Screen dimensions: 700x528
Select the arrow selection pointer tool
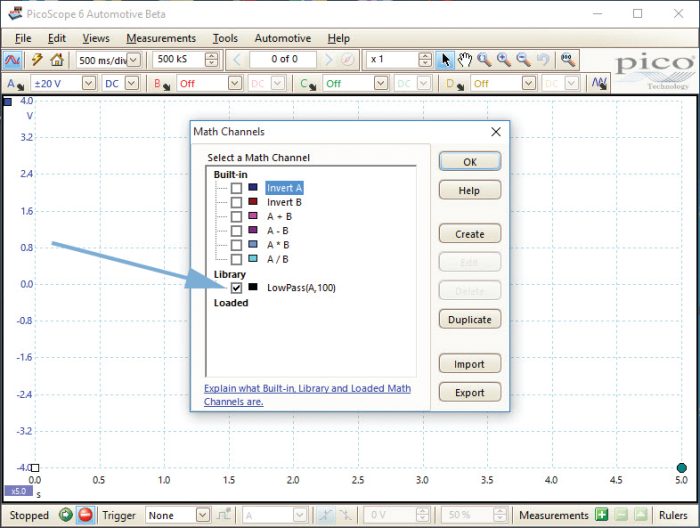pos(445,59)
